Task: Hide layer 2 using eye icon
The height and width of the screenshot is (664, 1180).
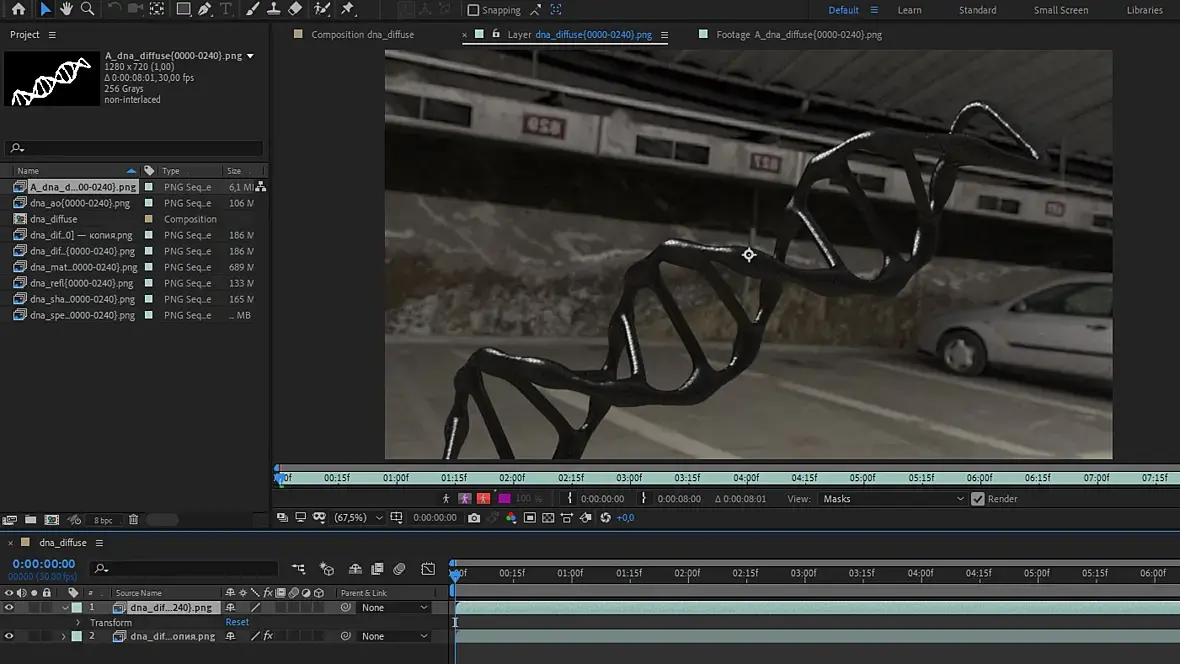Action: 9,636
